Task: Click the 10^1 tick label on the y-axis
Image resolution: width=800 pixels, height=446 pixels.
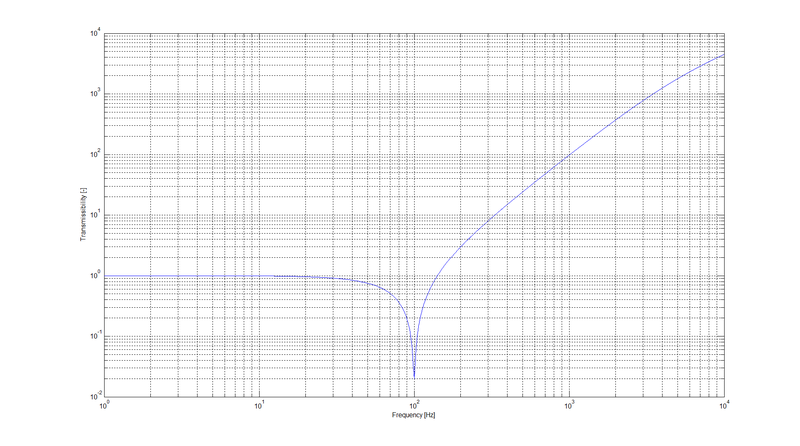Action: point(93,215)
